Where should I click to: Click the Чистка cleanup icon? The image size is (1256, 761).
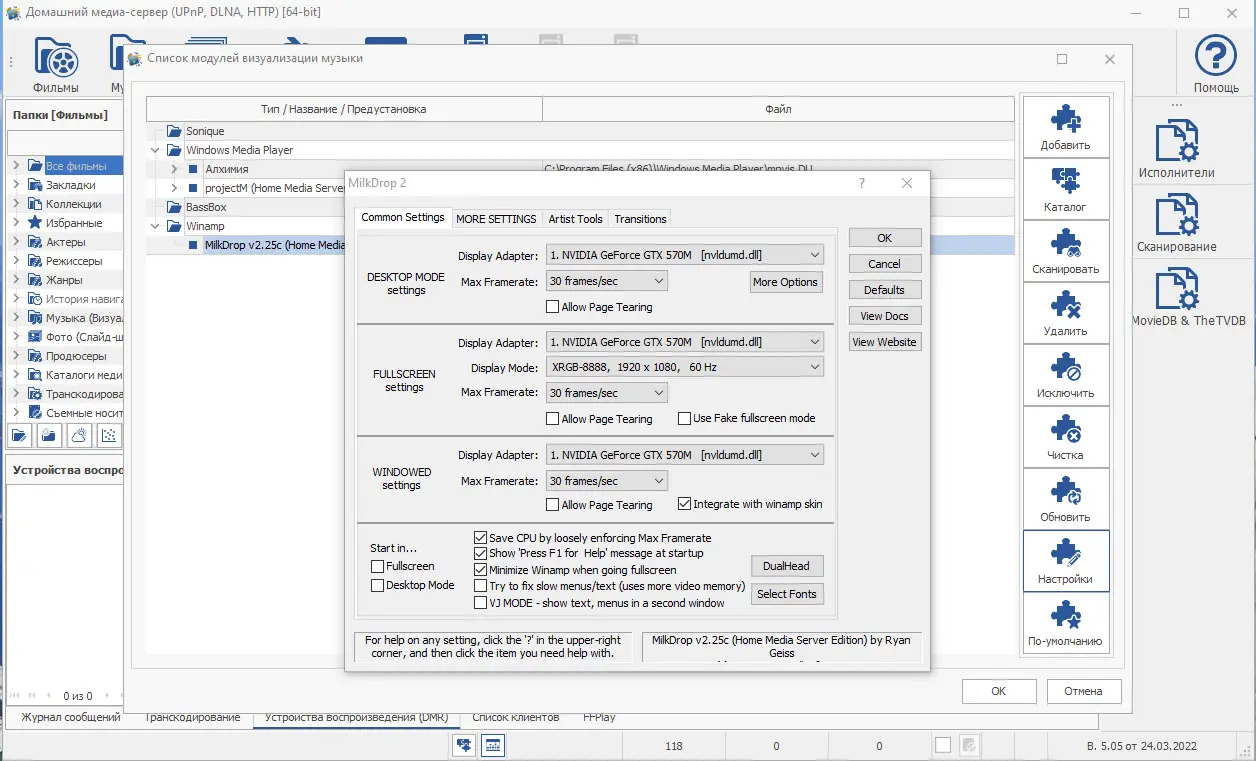[1065, 430]
